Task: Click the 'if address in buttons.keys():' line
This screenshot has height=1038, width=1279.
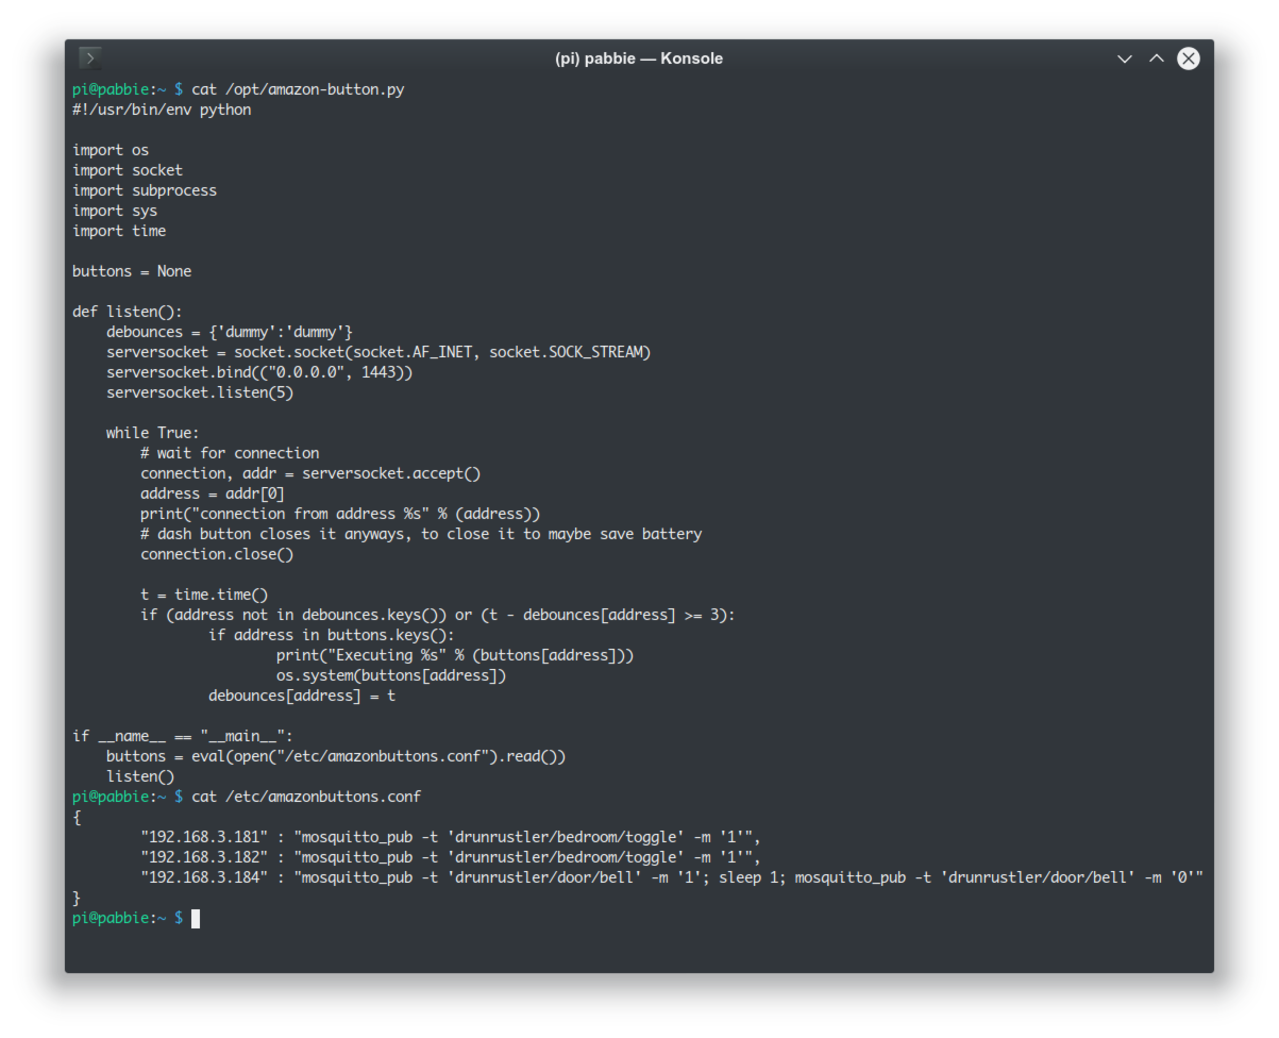Action: [331, 635]
